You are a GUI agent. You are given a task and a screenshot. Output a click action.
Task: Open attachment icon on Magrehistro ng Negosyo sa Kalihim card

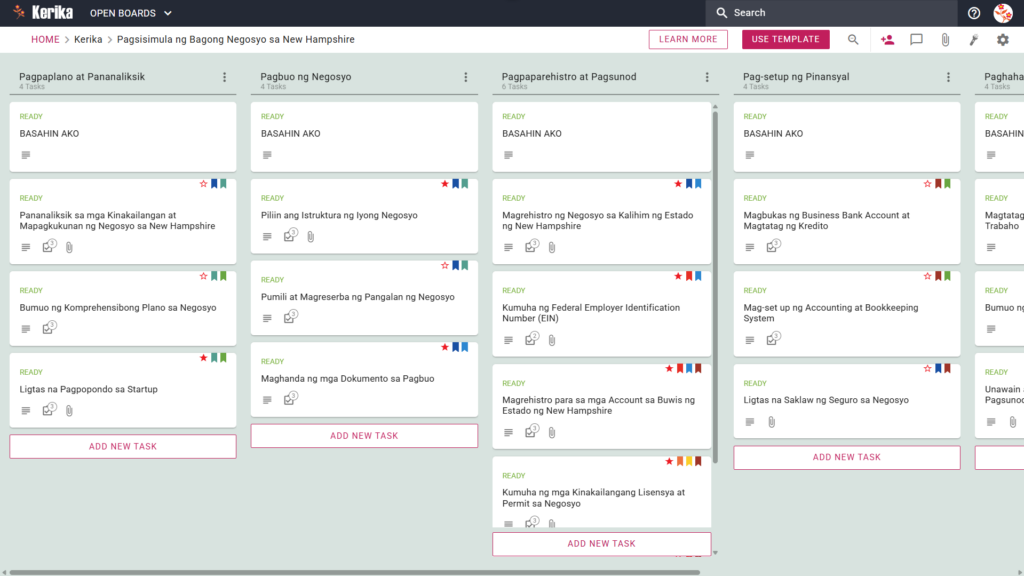(x=552, y=248)
